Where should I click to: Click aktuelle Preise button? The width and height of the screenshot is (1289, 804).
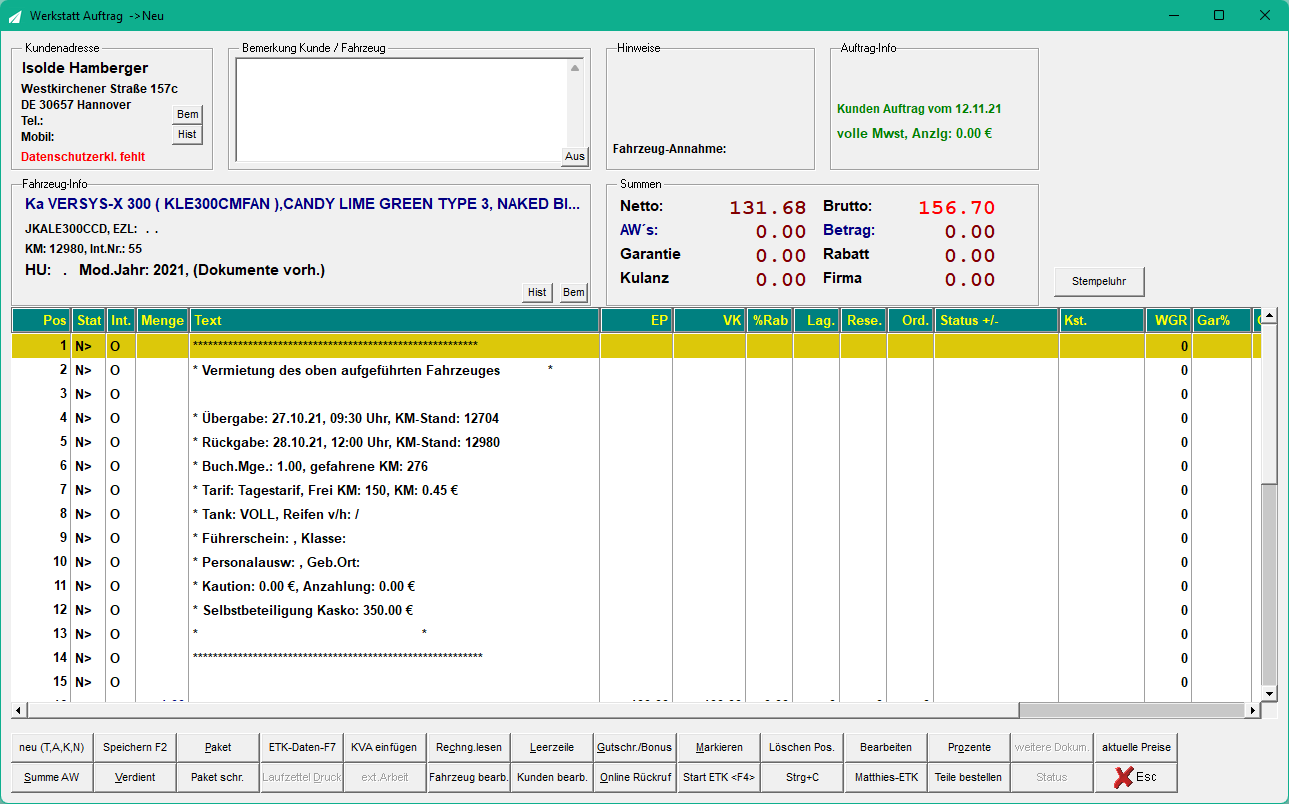[x=1136, y=747]
